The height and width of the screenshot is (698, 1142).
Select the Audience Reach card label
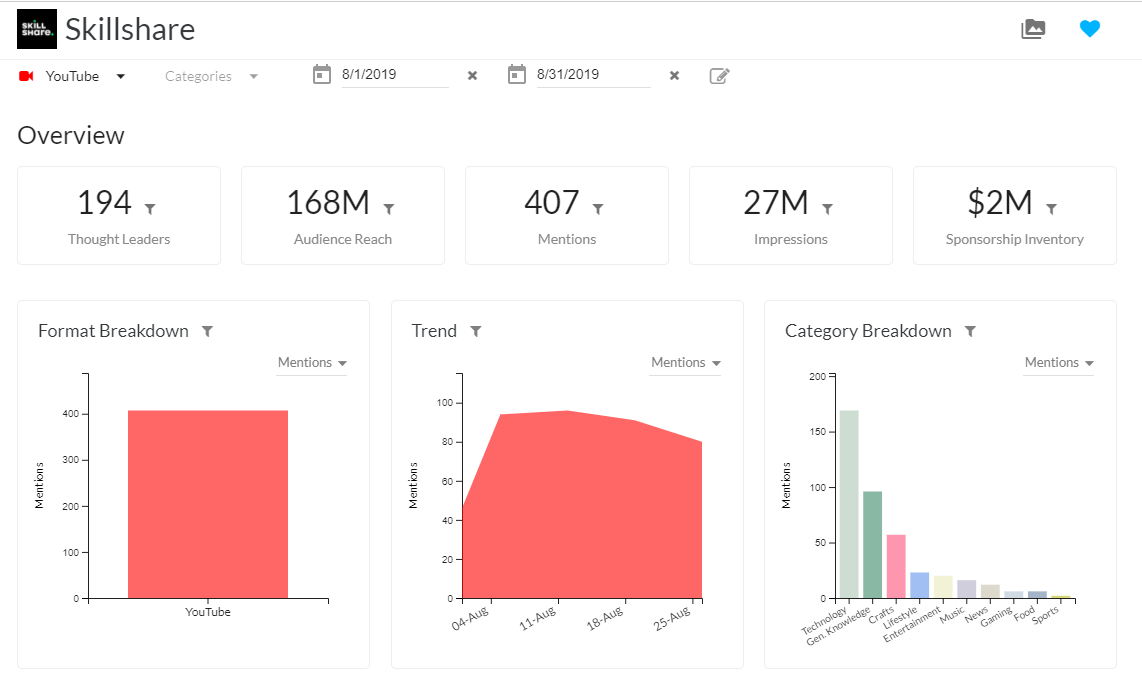[343, 239]
